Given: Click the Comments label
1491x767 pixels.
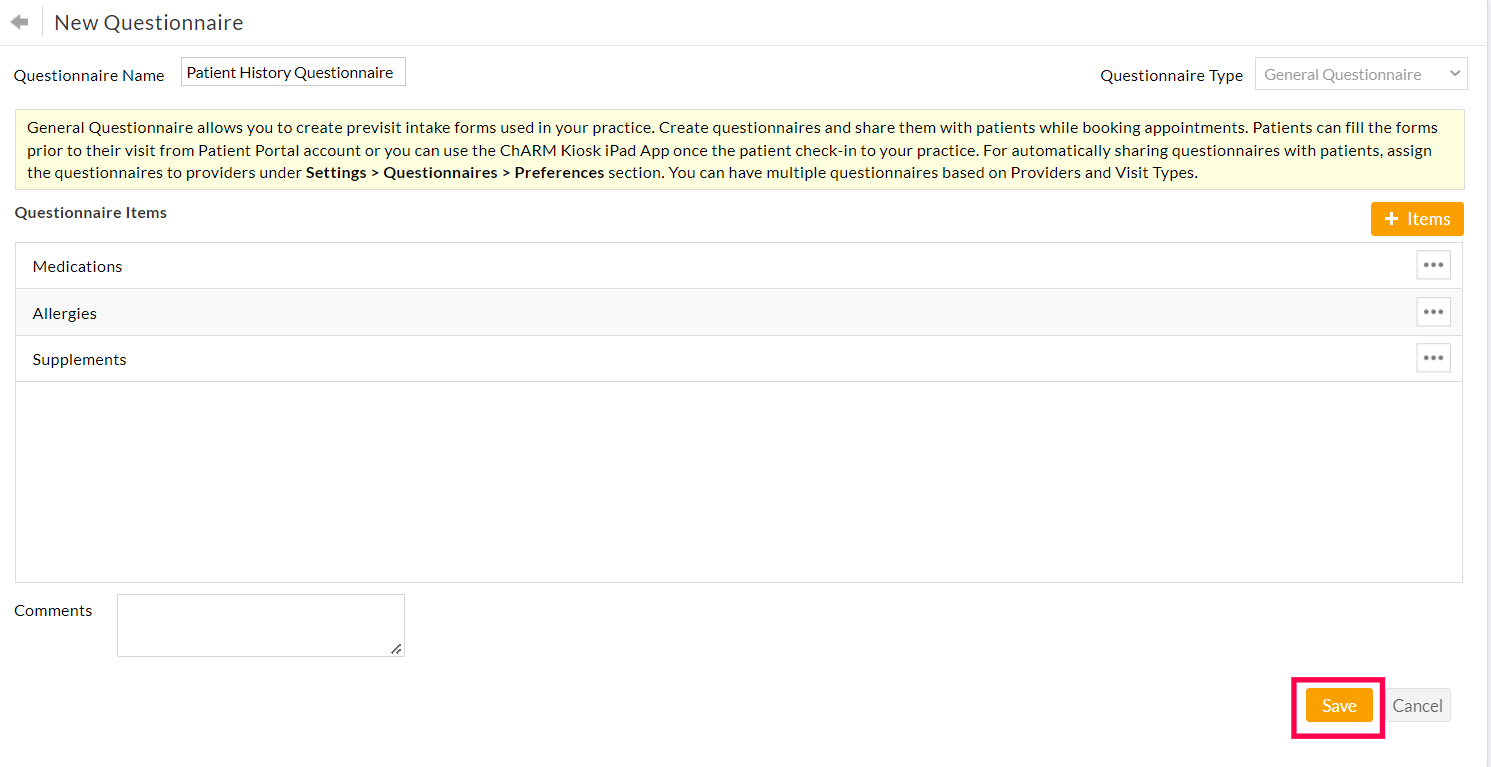Looking at the screenshot, I should [53, 610].
